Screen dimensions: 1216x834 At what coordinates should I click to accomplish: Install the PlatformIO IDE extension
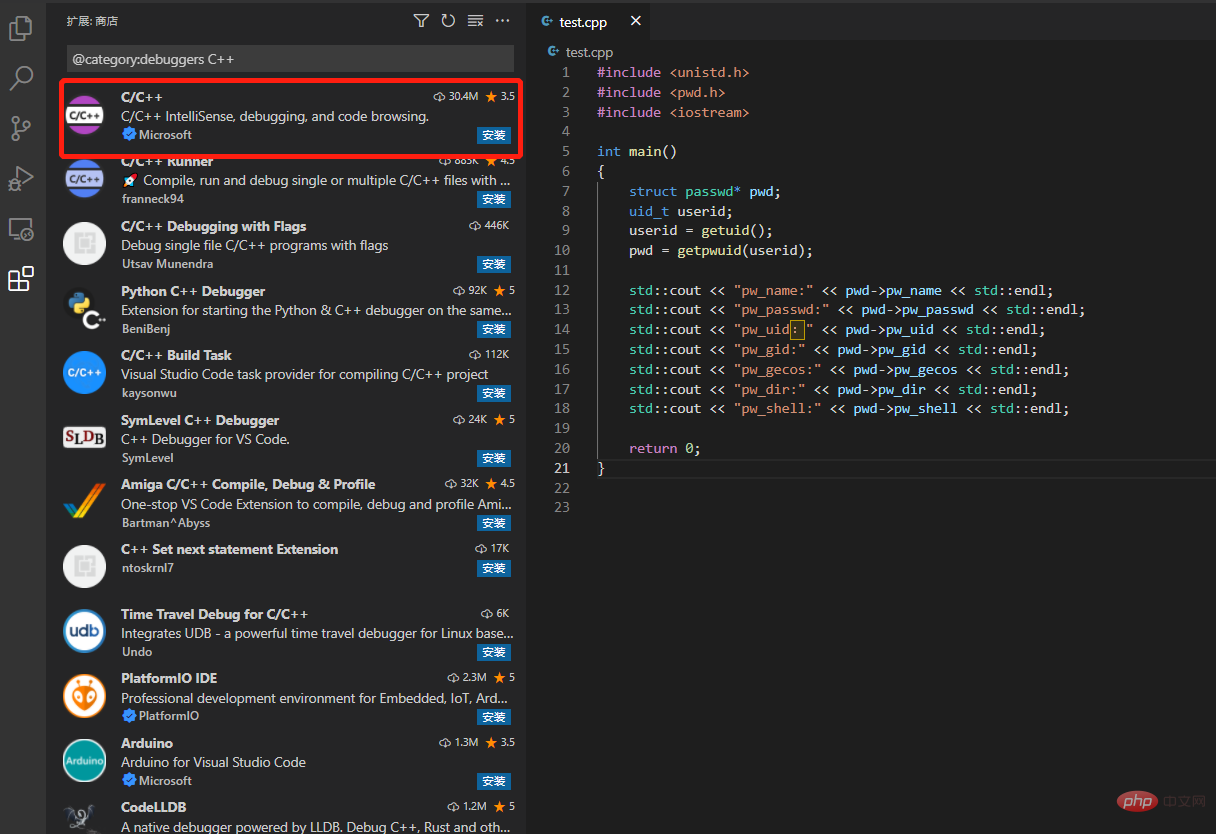point(494,717)
